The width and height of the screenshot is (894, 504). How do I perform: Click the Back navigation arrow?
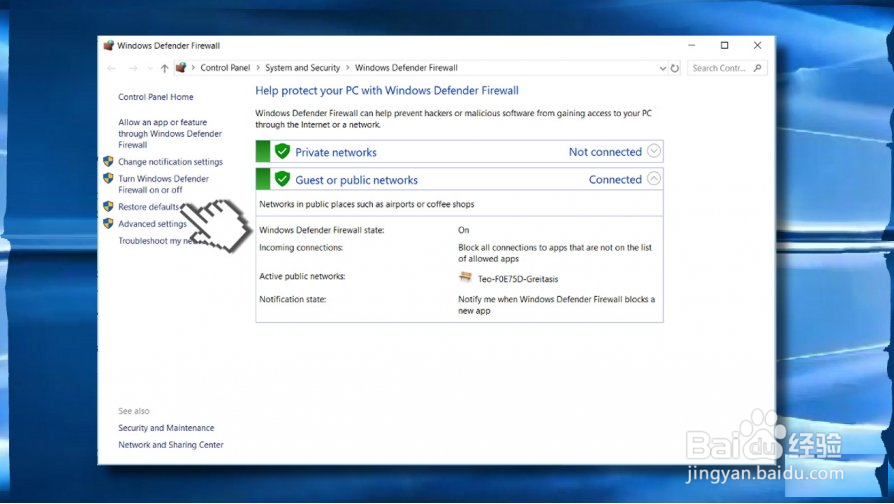111,68
